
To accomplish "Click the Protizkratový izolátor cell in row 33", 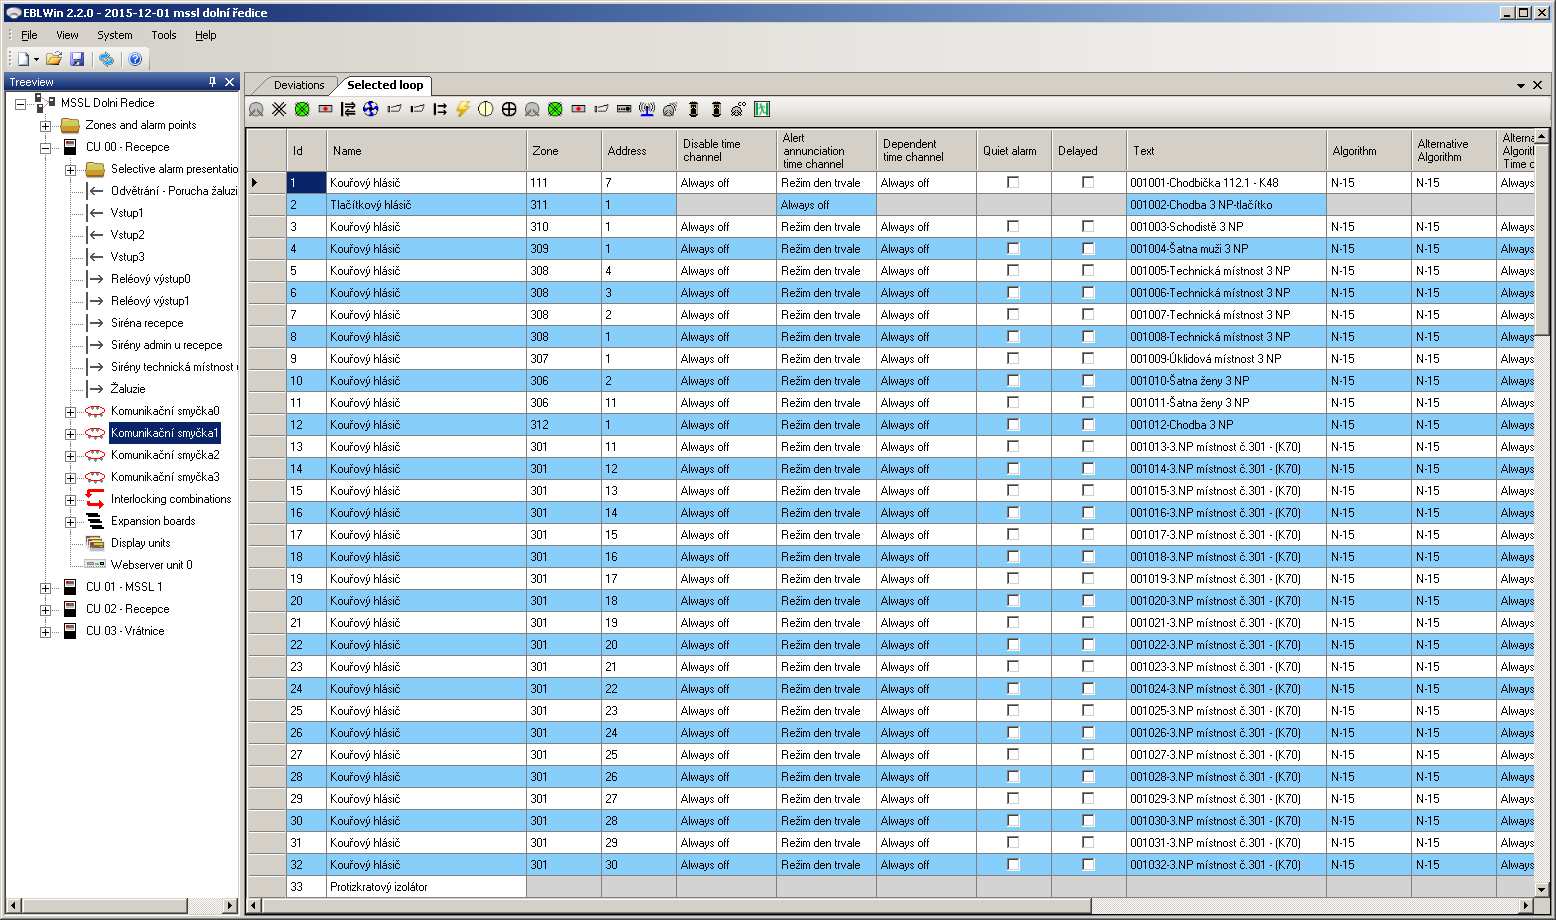I will (x=426, y=886).
